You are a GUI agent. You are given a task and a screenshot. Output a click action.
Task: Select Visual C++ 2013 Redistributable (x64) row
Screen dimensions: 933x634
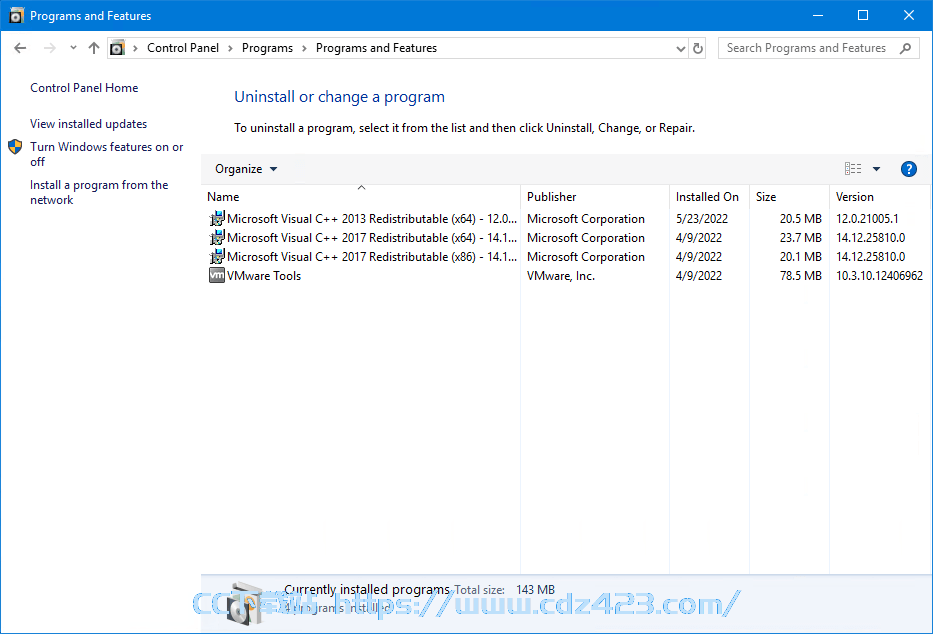tap(566, 219)
